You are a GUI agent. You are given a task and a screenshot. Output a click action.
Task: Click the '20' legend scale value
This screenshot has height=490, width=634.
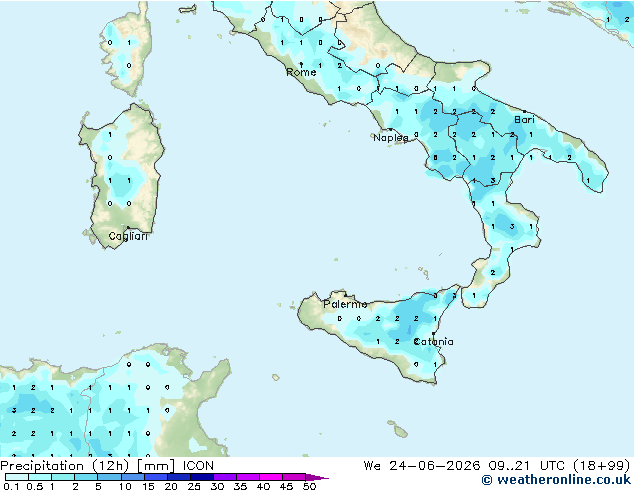pos(171,486)
